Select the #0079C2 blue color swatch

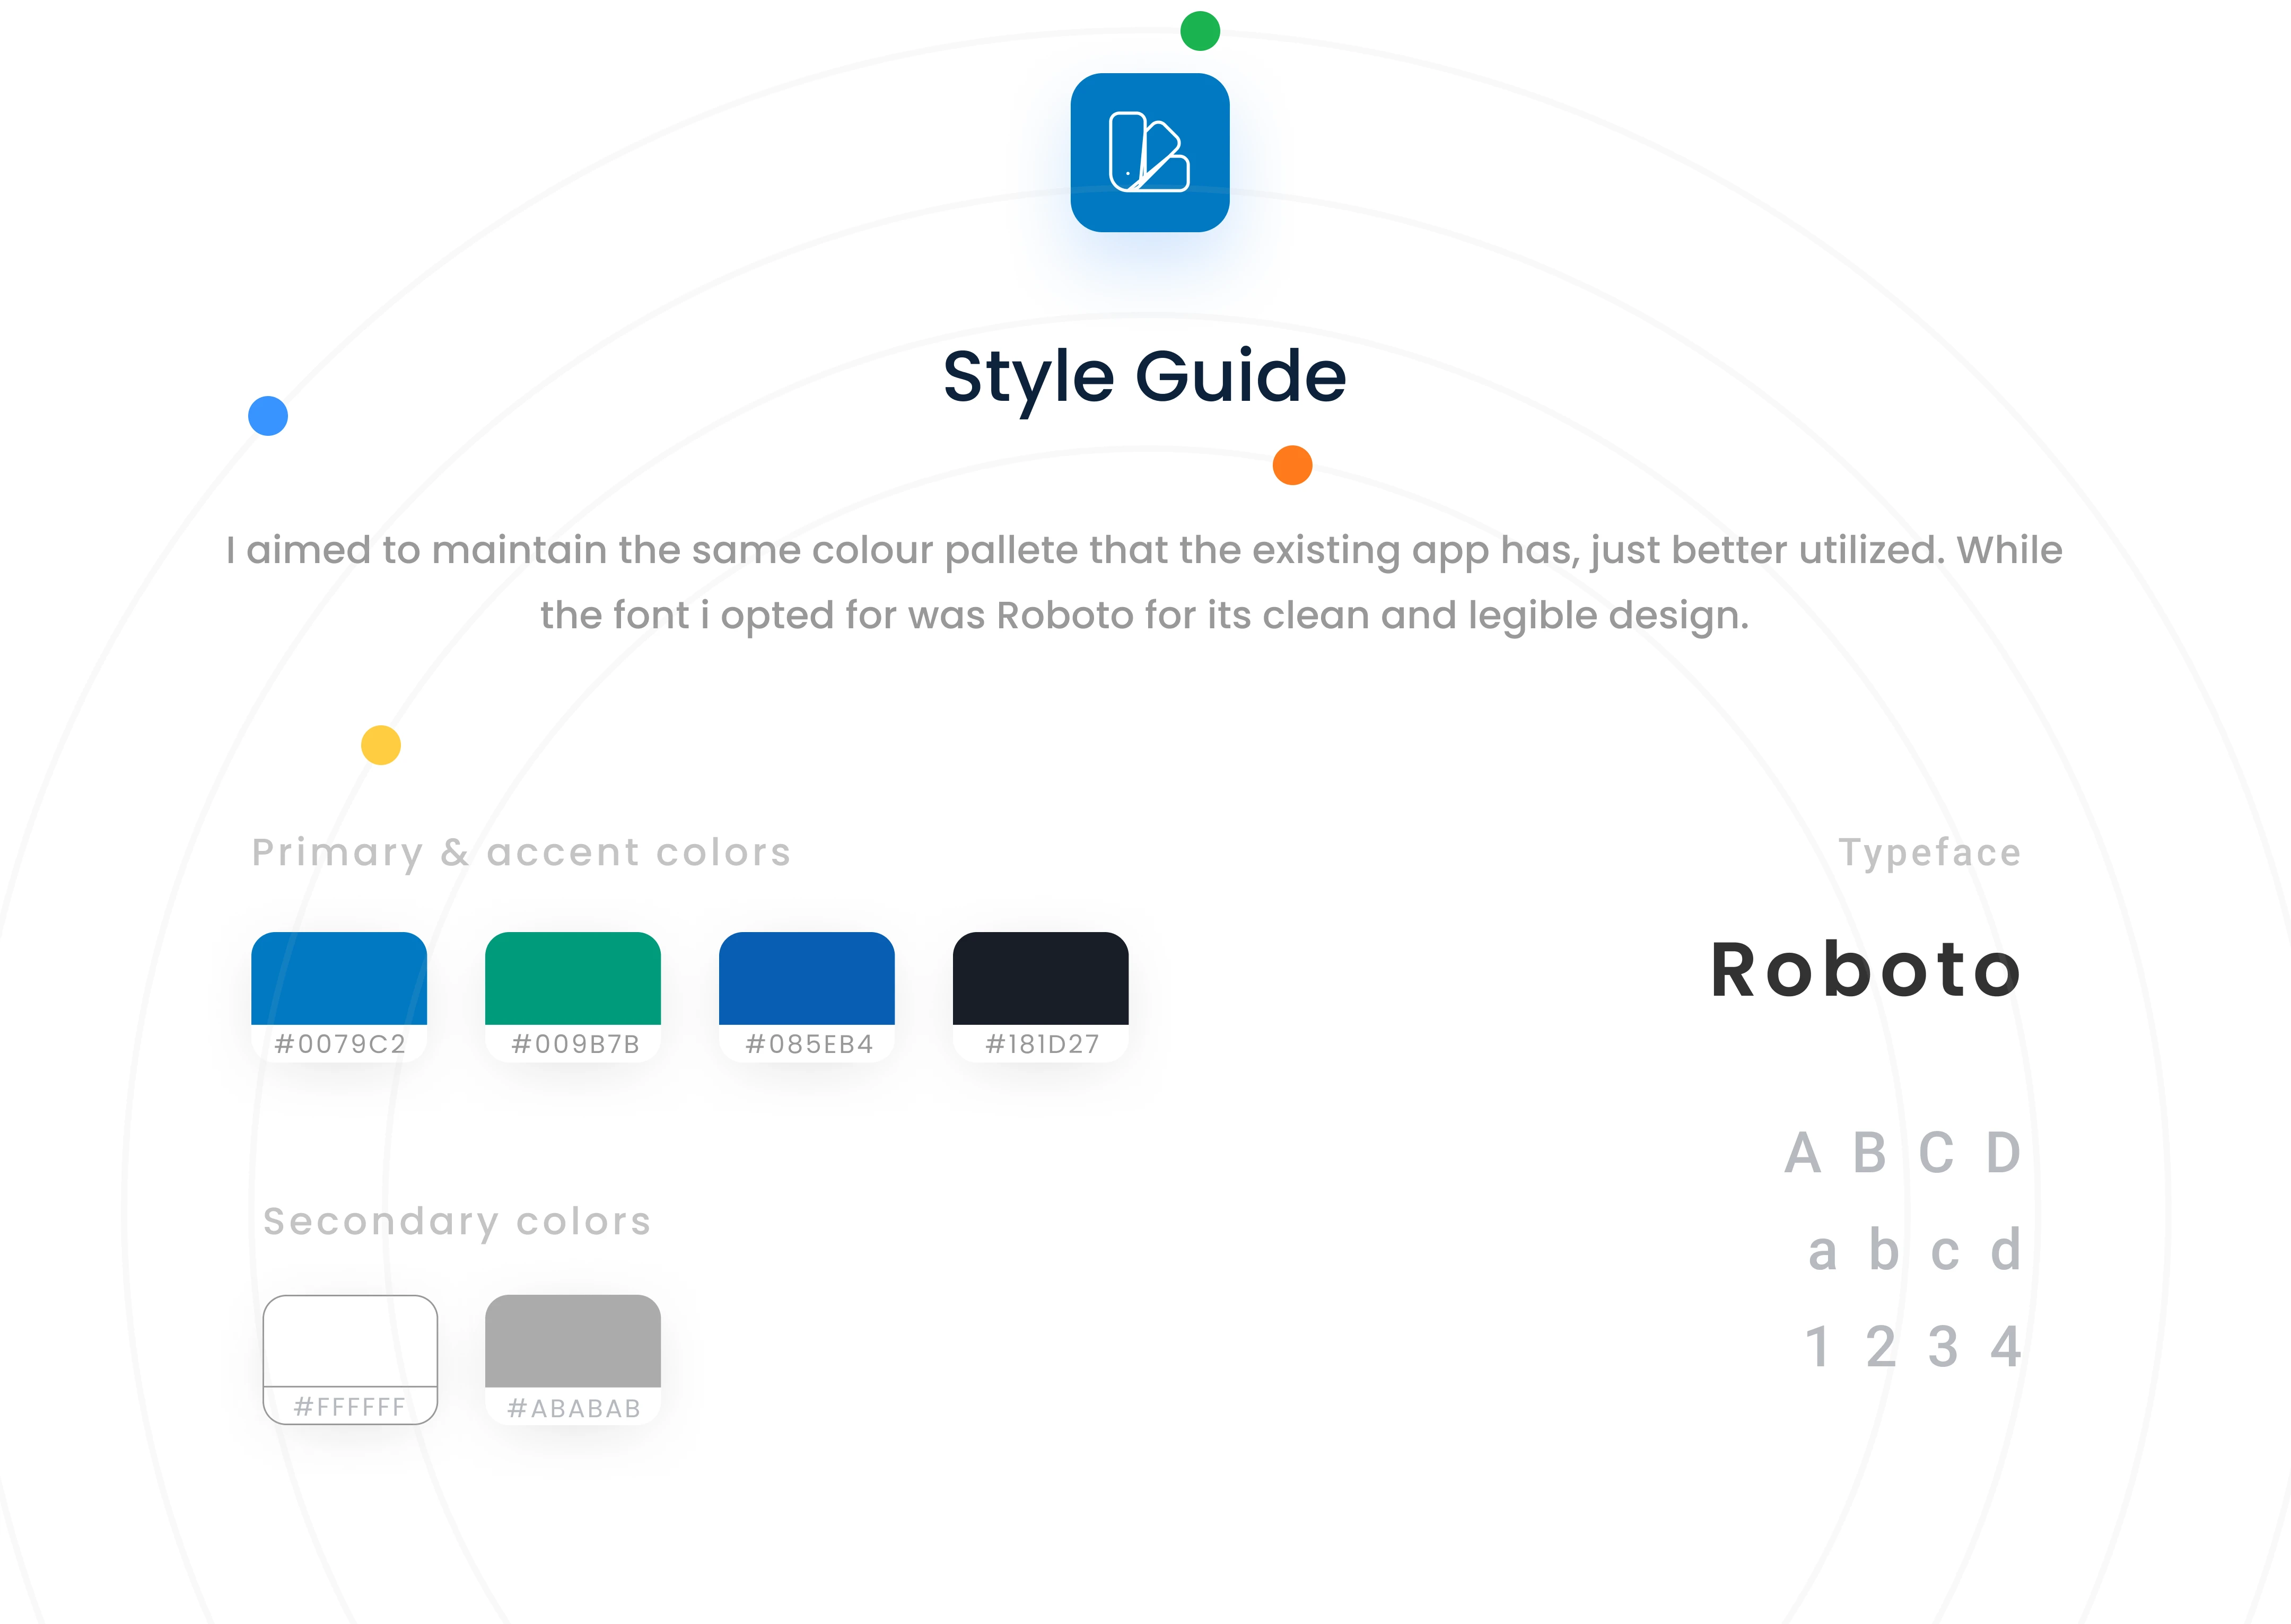[x=339, y=980]
